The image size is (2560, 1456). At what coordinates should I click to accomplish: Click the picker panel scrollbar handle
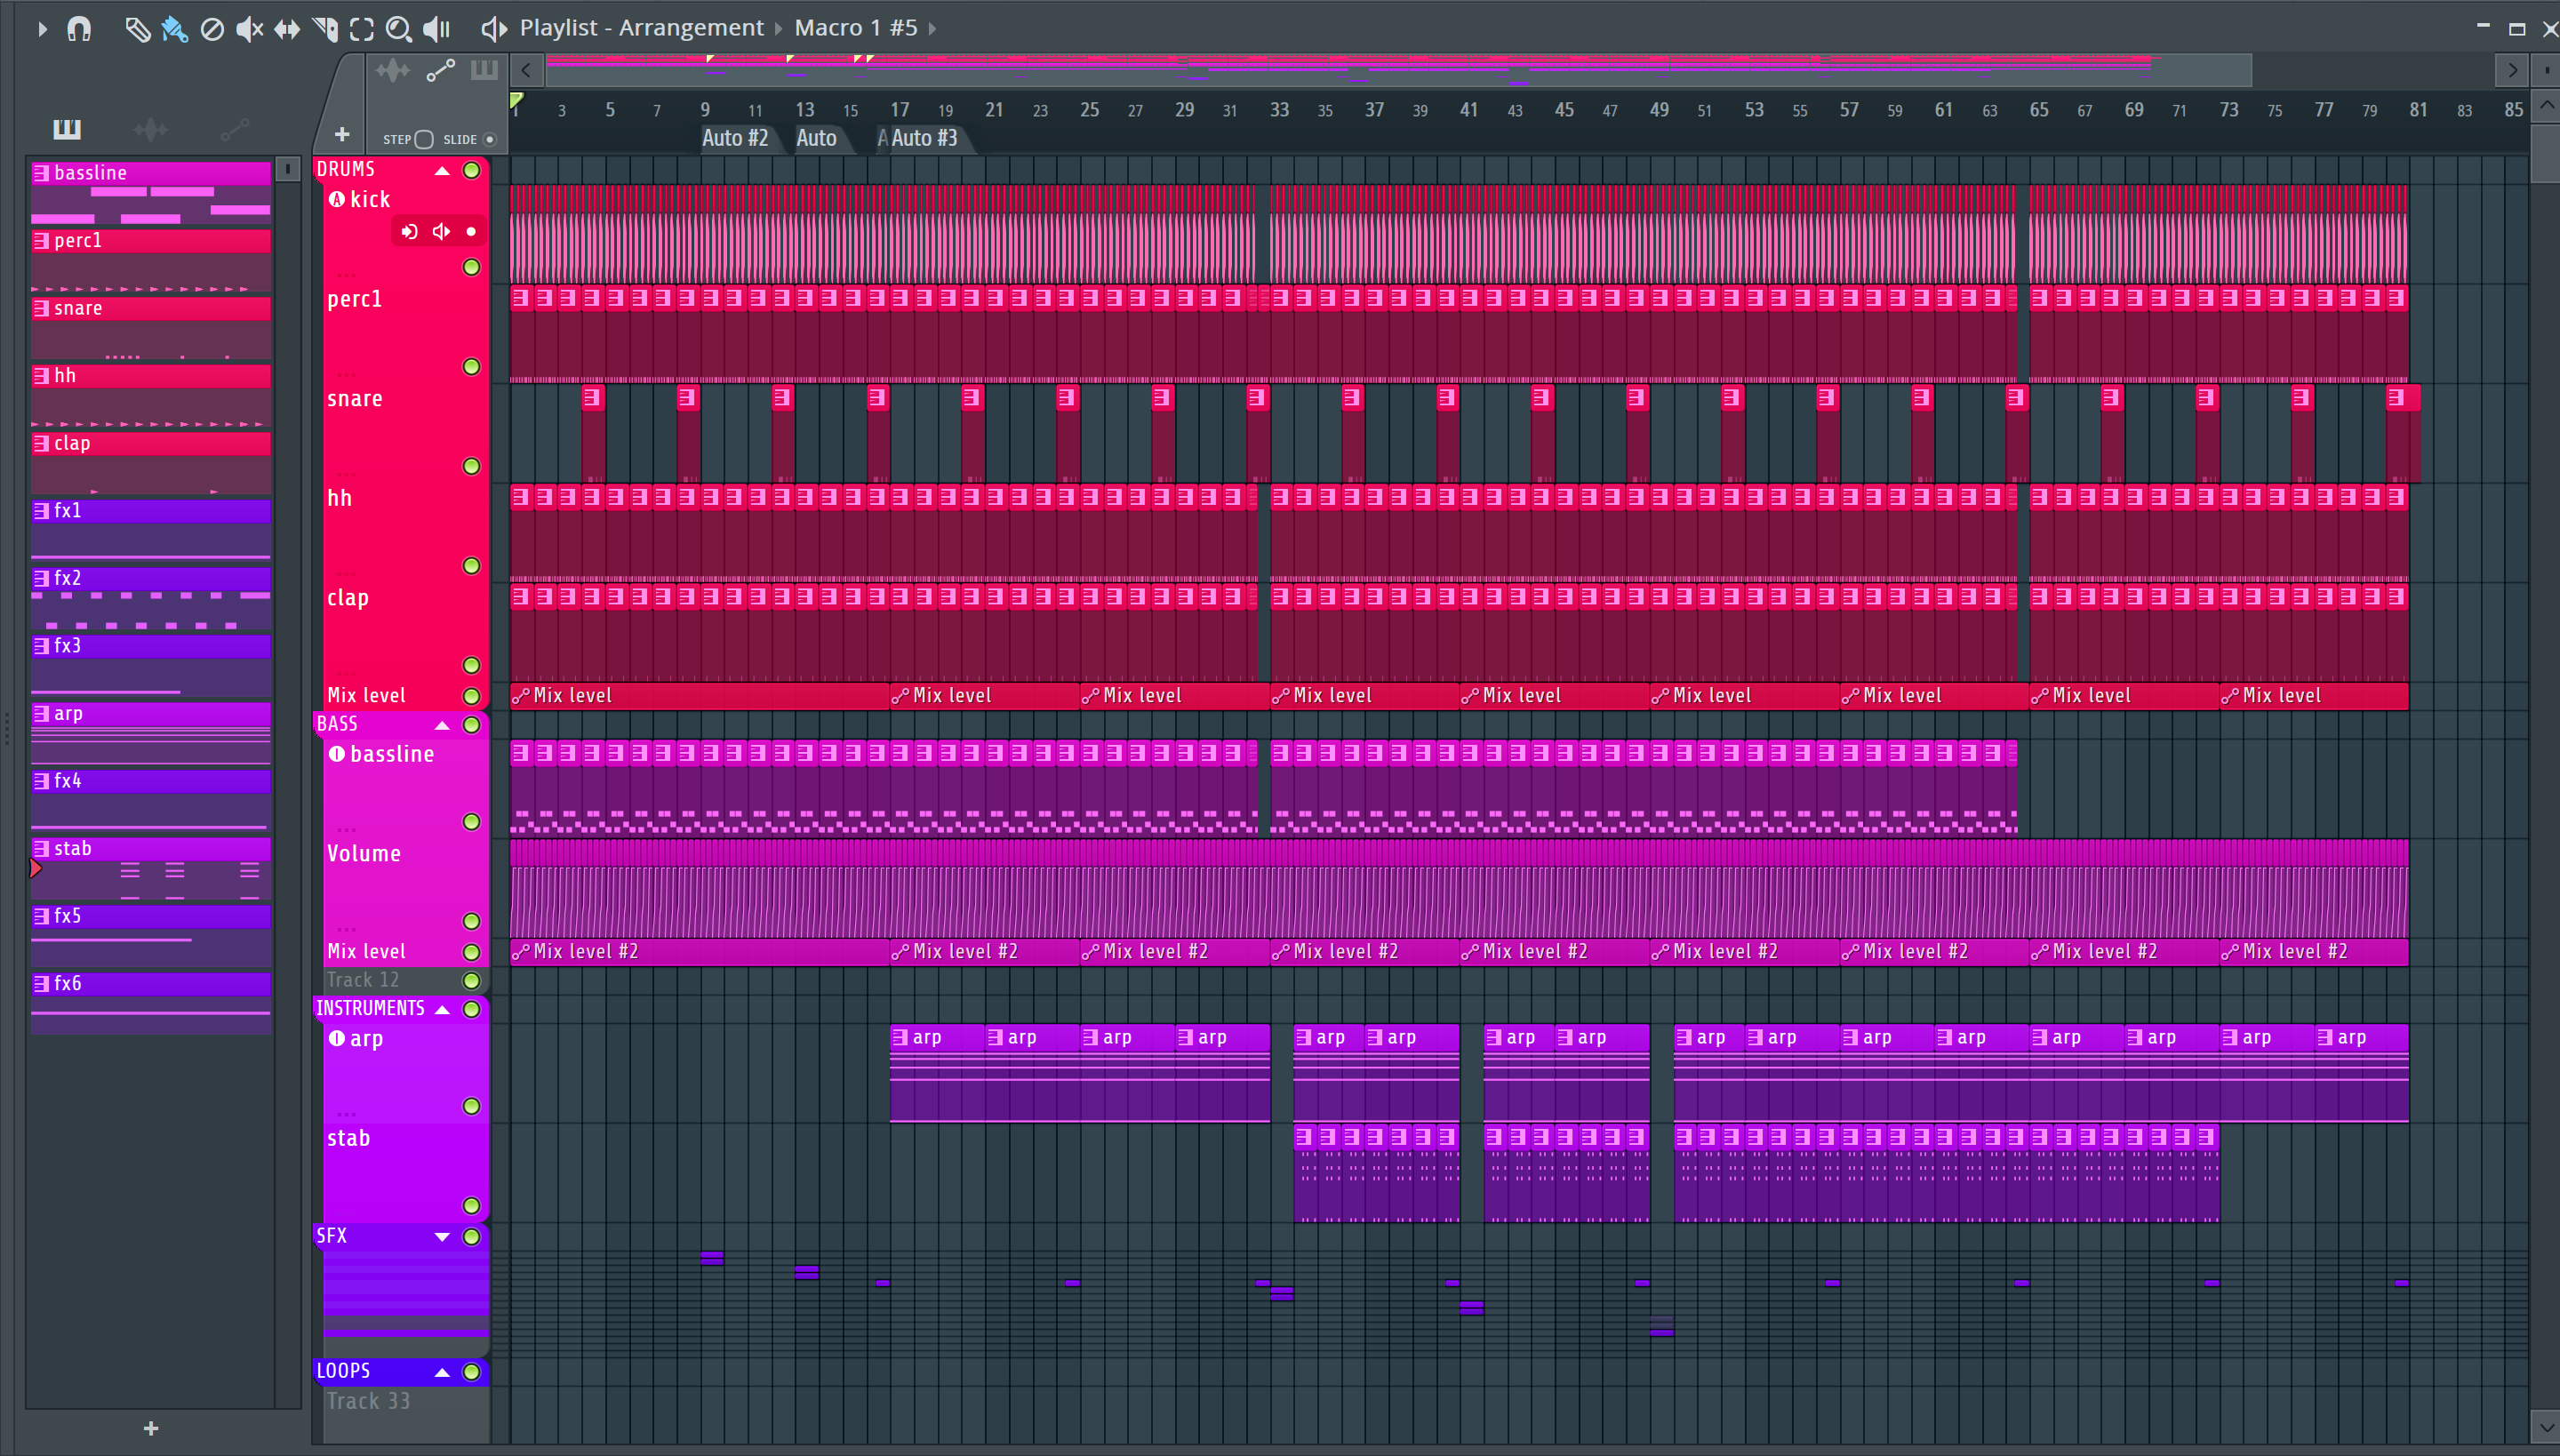tap(287, 169)
